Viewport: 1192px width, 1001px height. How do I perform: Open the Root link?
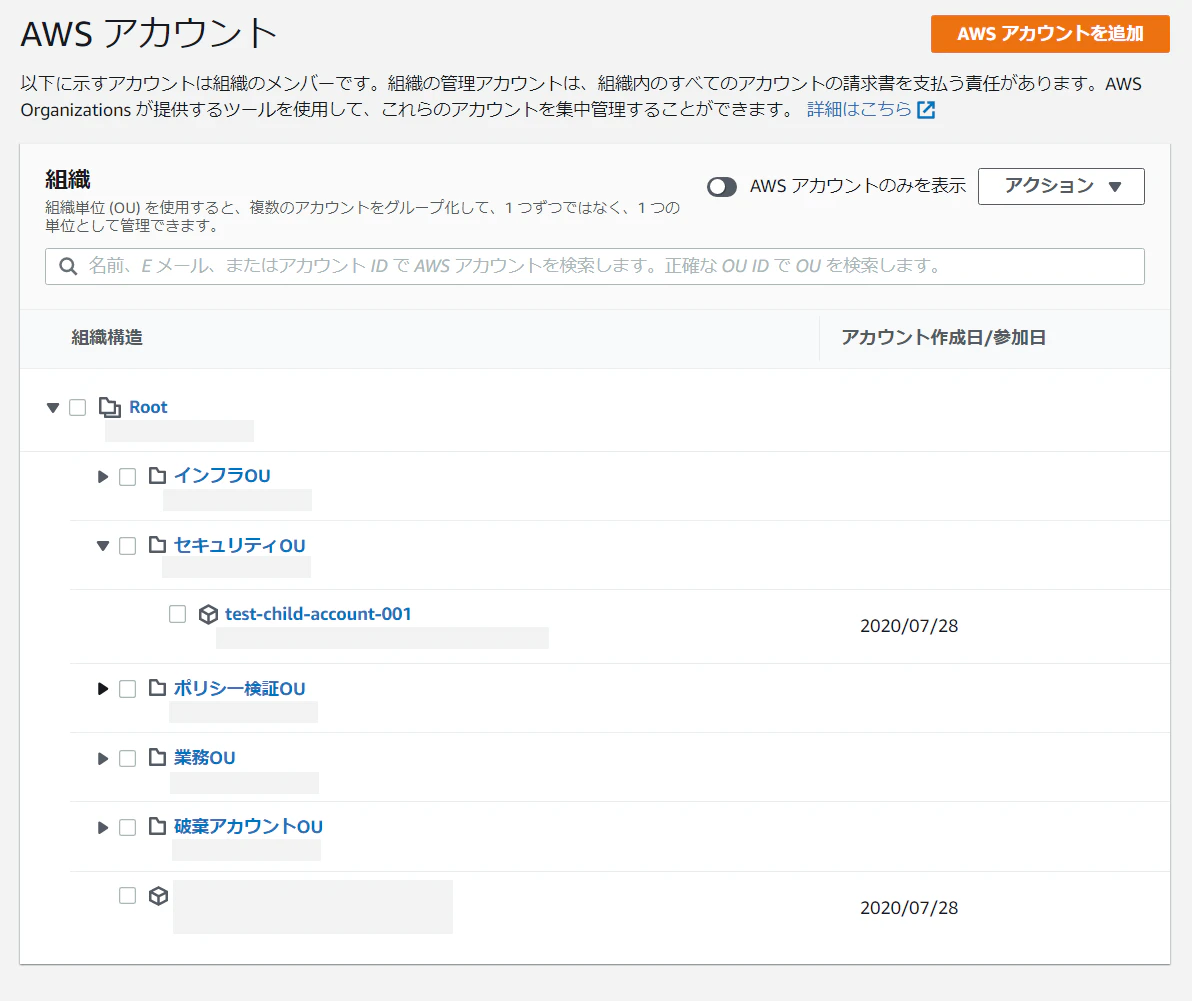[x=148, y=407]
